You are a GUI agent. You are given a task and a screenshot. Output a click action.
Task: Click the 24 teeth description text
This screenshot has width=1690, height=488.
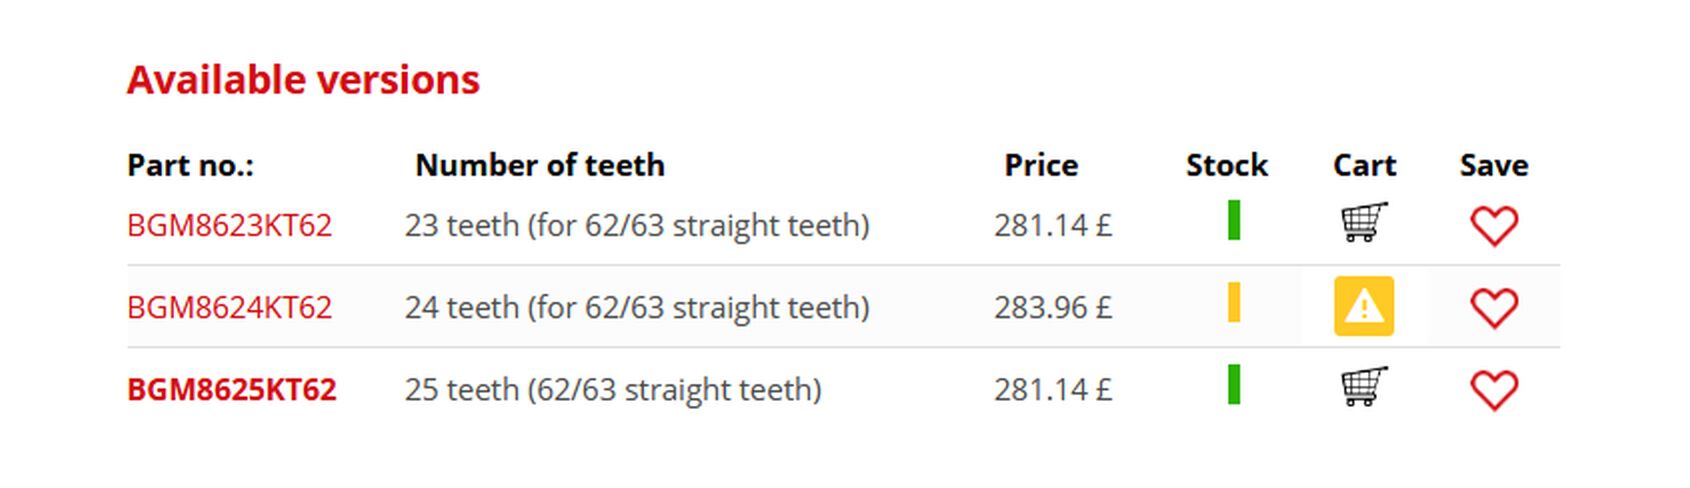point(636,307)
